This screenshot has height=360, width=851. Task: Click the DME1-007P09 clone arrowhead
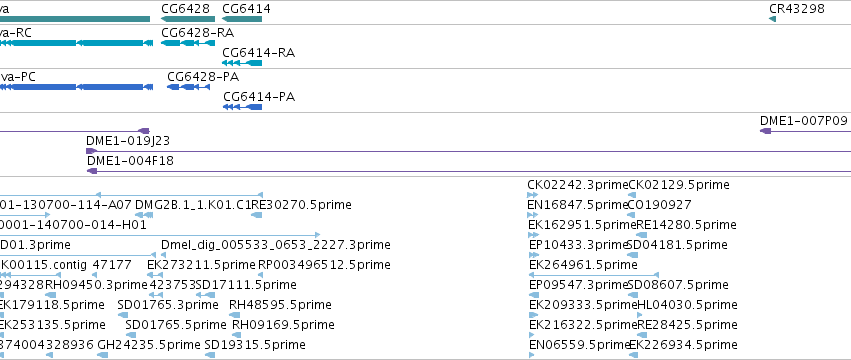click(x=766, y=131)
